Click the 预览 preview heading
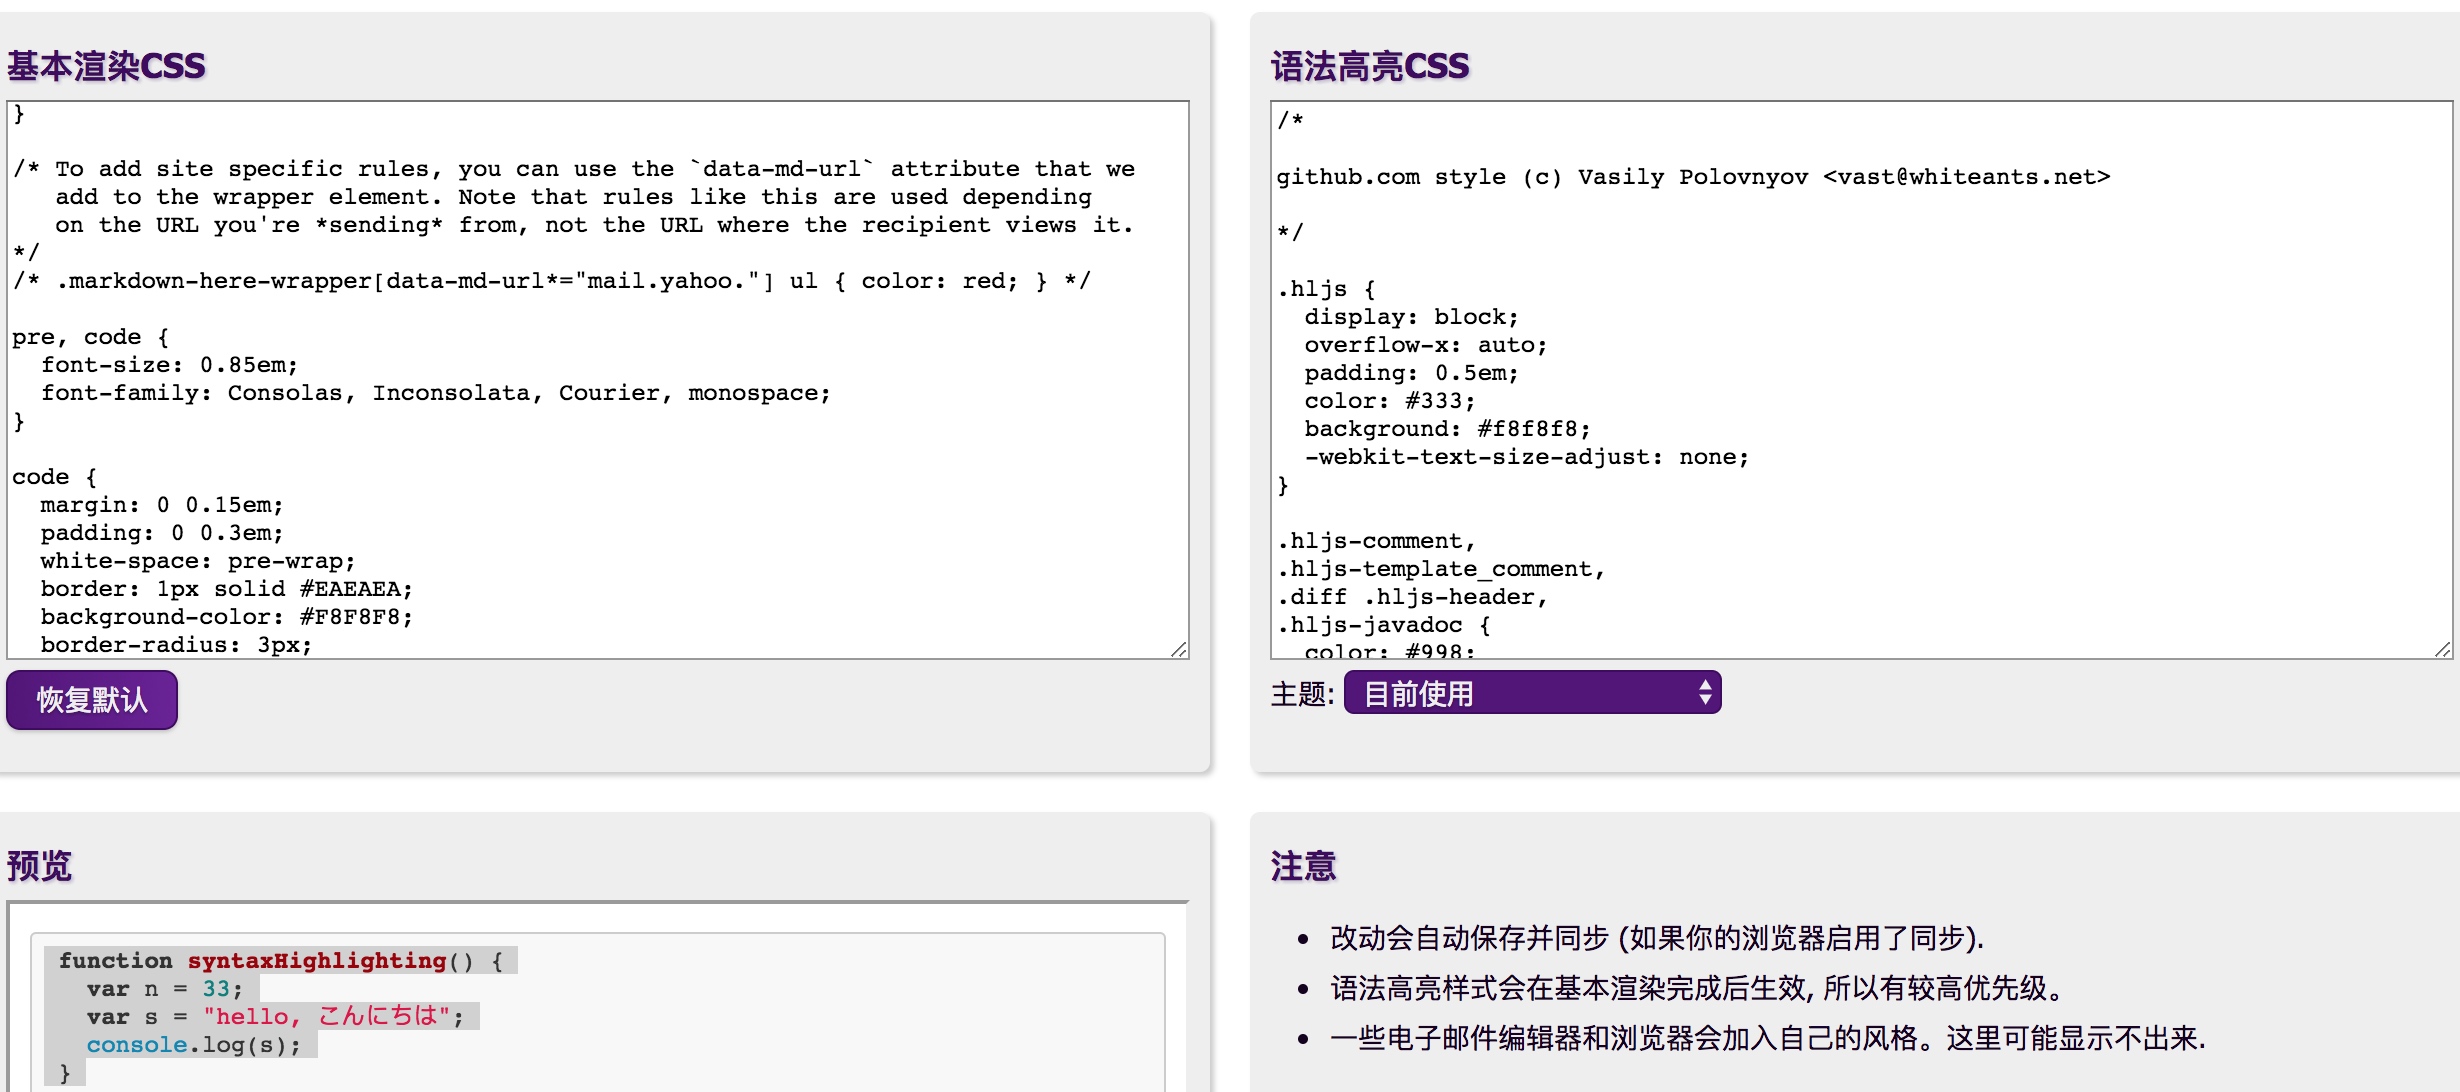Viewport: 2460px width, 1092px height. [x=40, y=865]
